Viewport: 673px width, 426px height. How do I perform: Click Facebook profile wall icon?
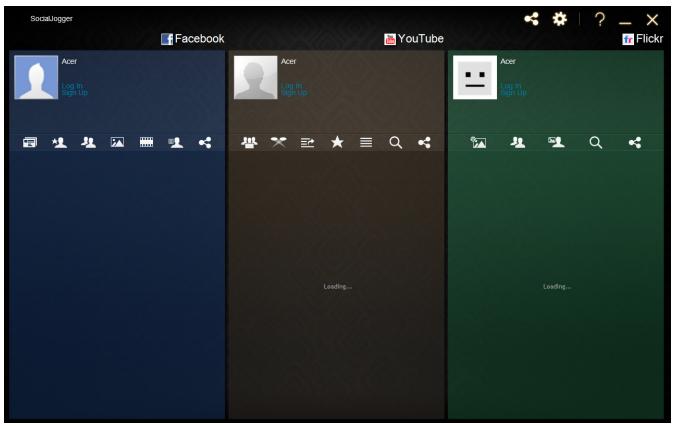pyautogui.click(x=176, y=142)
